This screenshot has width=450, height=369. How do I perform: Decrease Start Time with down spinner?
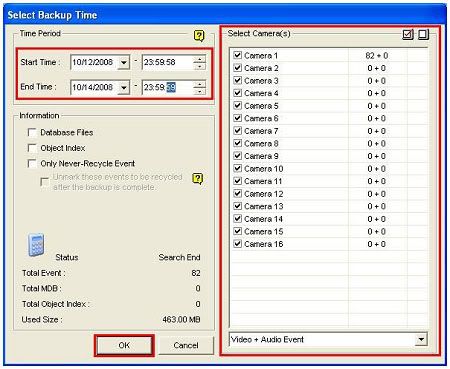coord(199,66)
